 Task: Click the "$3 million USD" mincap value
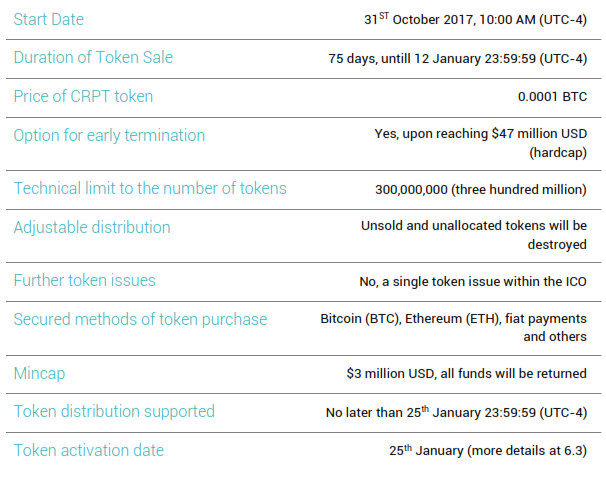point(390,374)
